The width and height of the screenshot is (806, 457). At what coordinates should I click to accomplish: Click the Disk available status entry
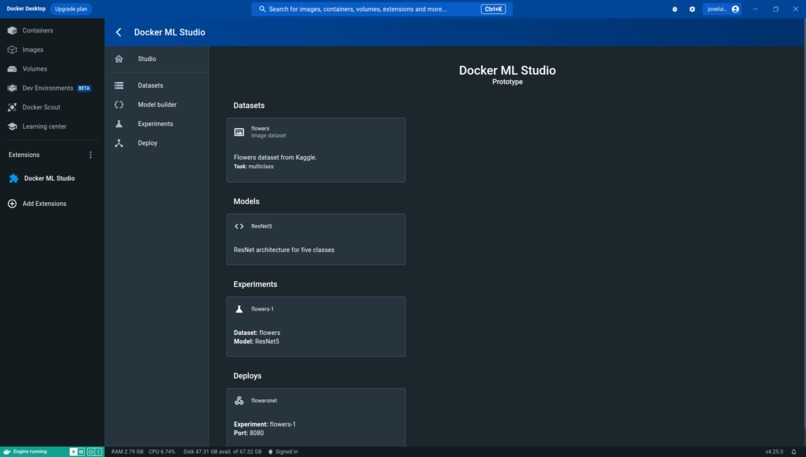222,452
